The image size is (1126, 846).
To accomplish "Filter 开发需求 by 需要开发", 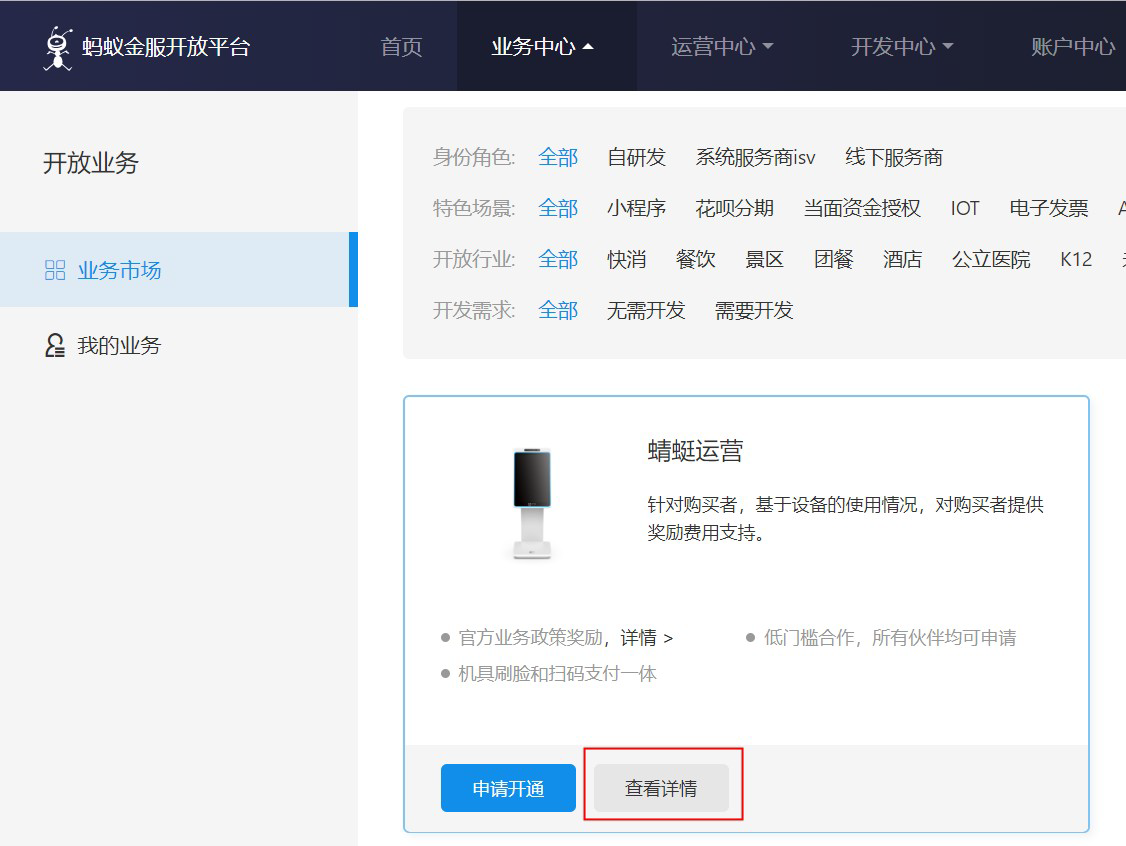I will tap(754, 310).
